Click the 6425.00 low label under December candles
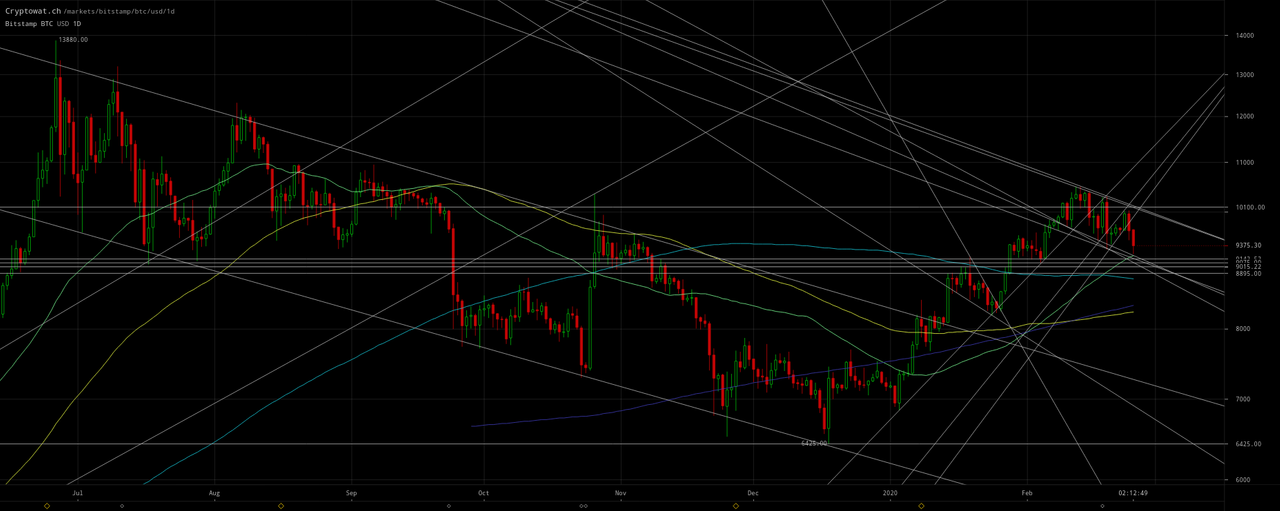This screenshot has width=1280, height=511. (814, 442)
